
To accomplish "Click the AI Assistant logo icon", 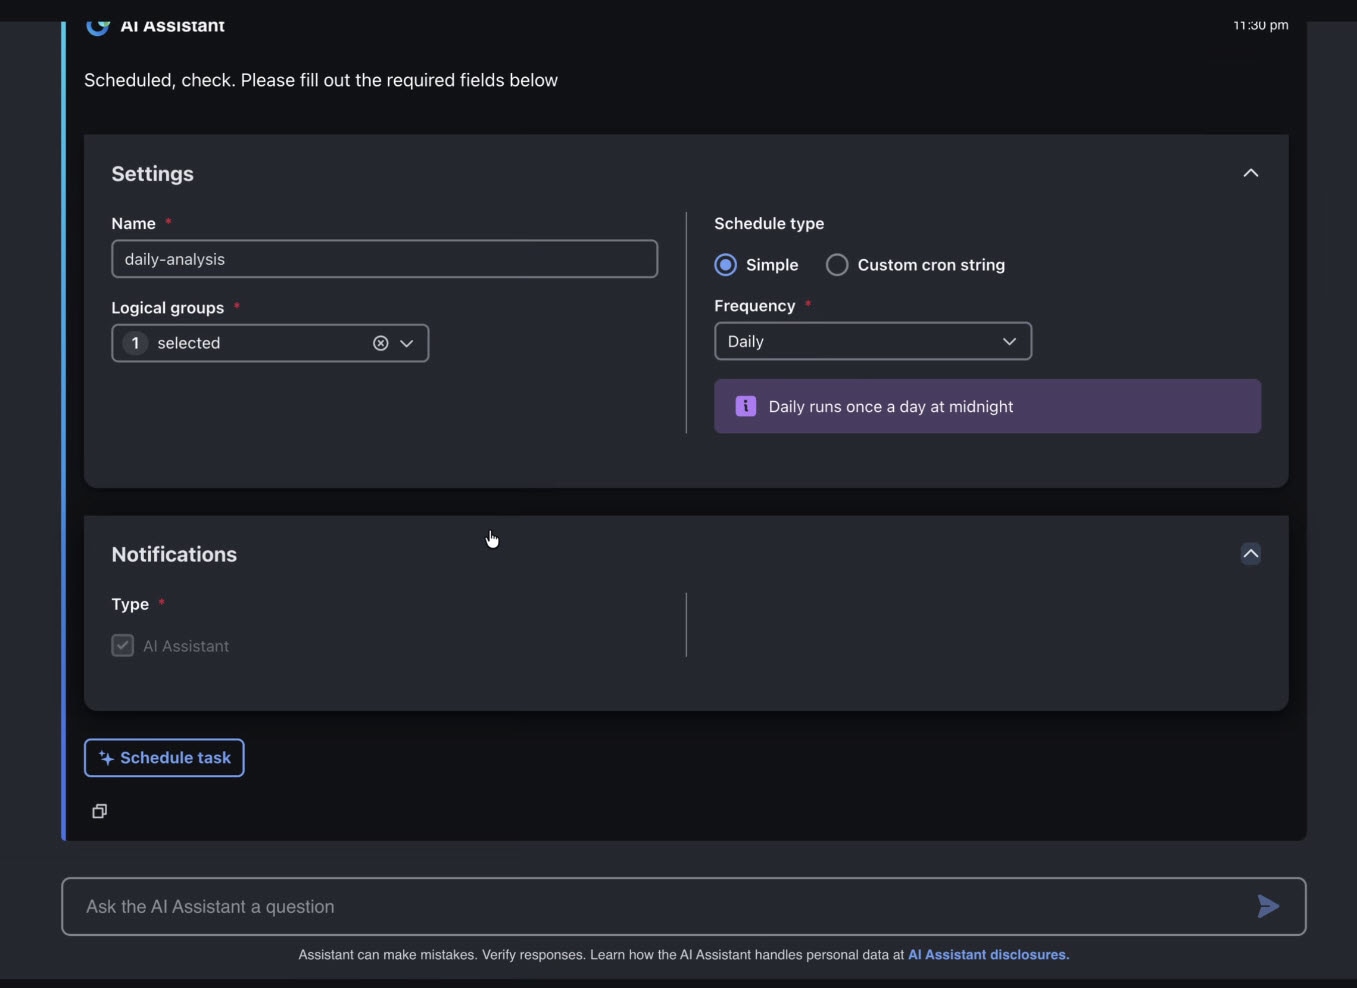I will (x=97, y=26).
